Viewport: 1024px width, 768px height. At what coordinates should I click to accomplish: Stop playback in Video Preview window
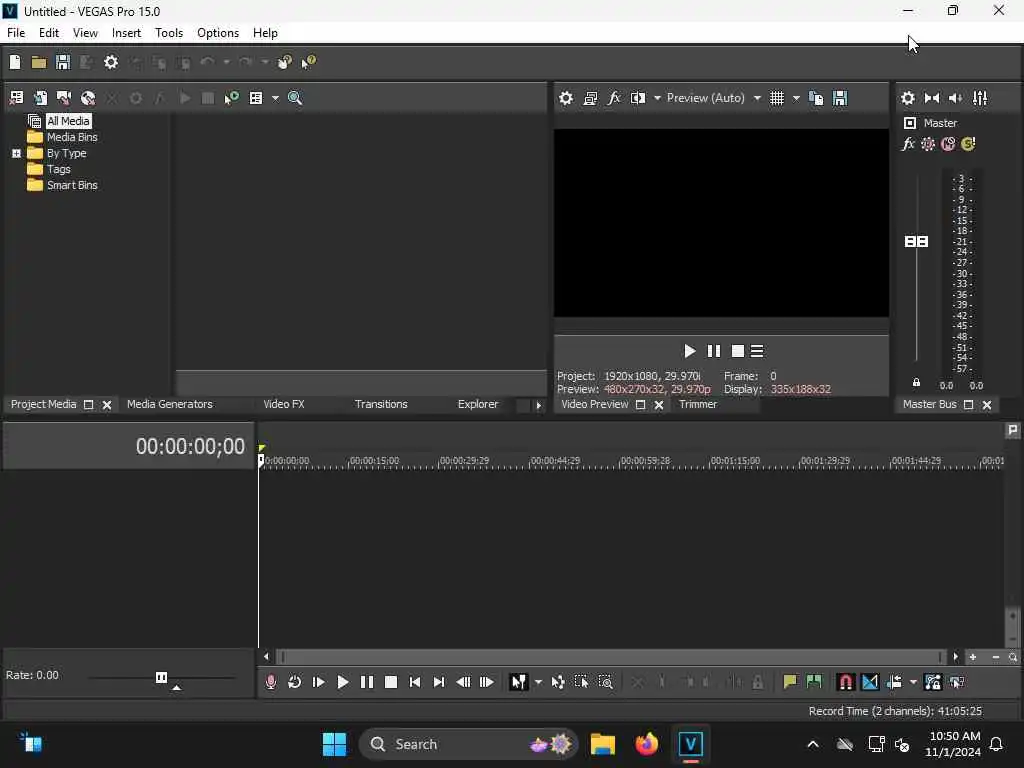[x=738, y=351]
